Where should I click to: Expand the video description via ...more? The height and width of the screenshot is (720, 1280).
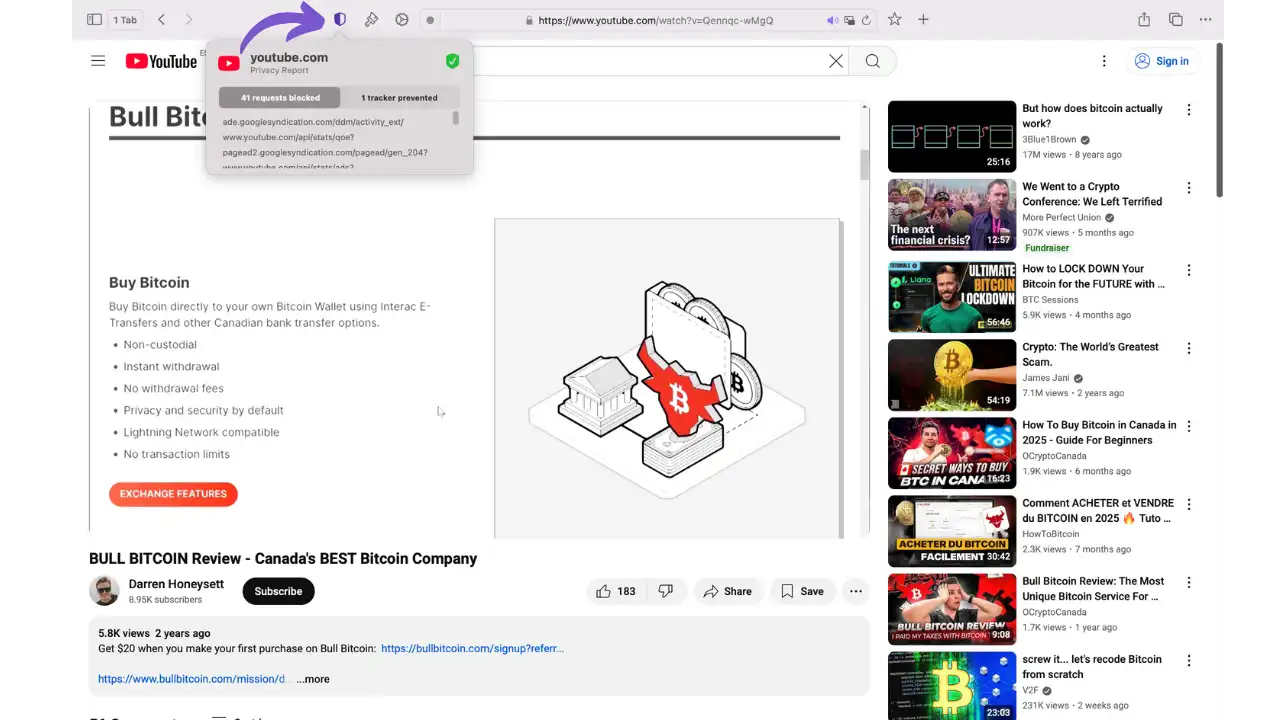313,679
